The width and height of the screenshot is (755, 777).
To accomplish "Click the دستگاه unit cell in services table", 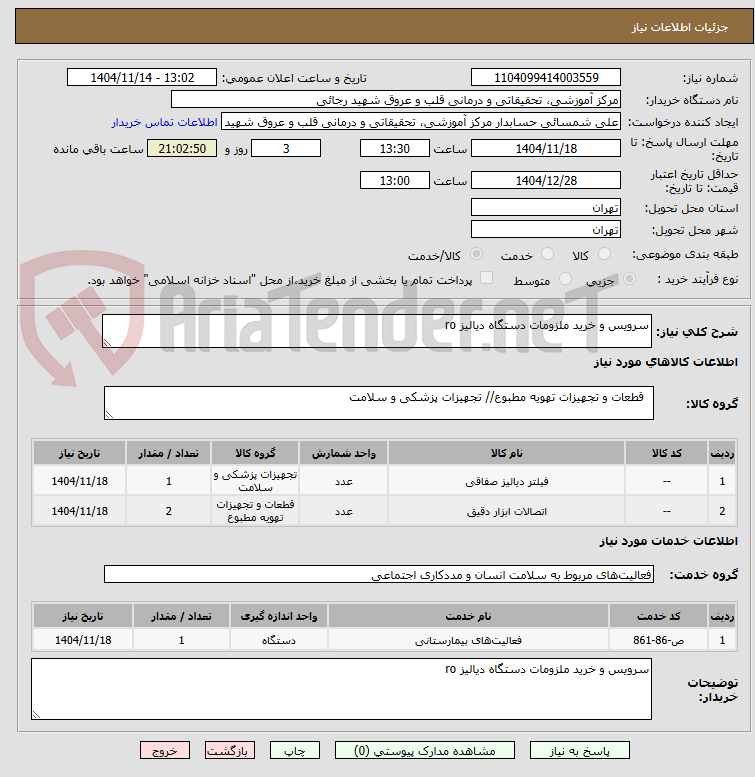I will (278, 640).
